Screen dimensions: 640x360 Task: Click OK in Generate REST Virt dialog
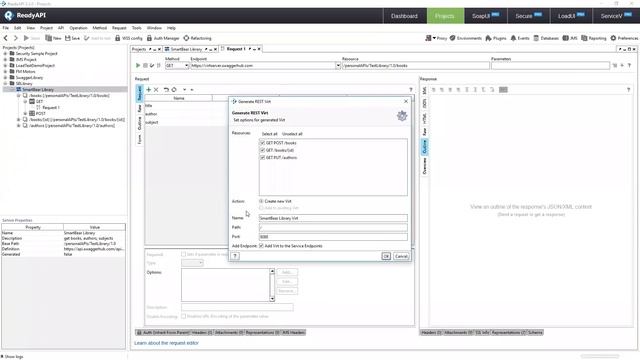coord(386,256)
